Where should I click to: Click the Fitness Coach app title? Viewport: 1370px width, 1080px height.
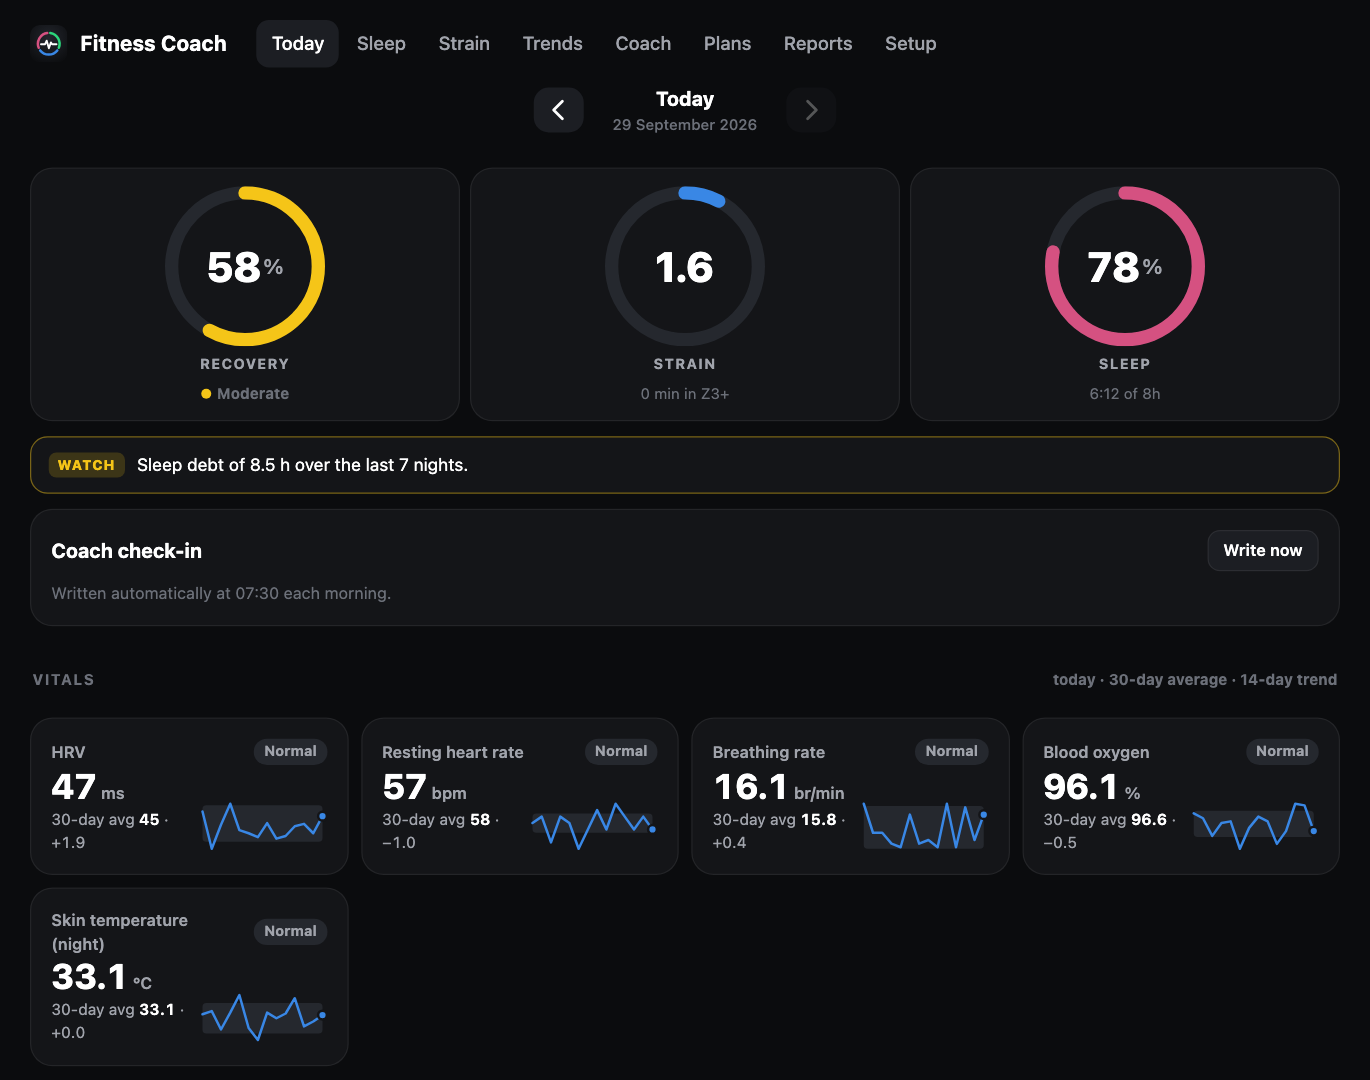(153, 44)
